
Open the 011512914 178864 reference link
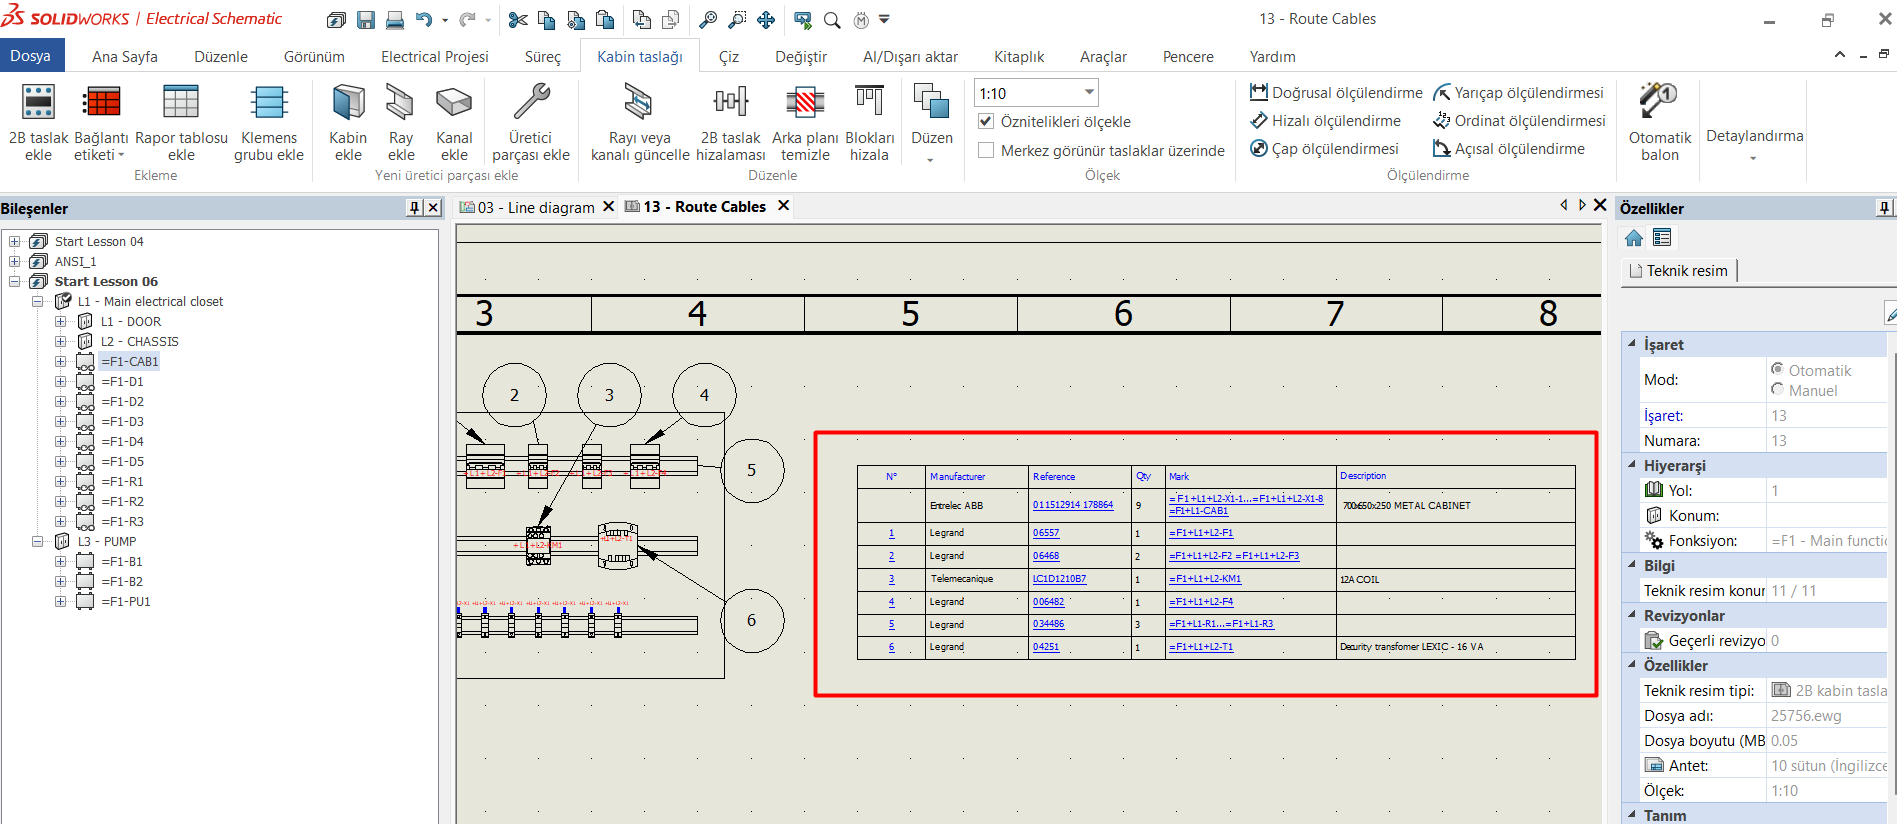(x=1073, y=505)
